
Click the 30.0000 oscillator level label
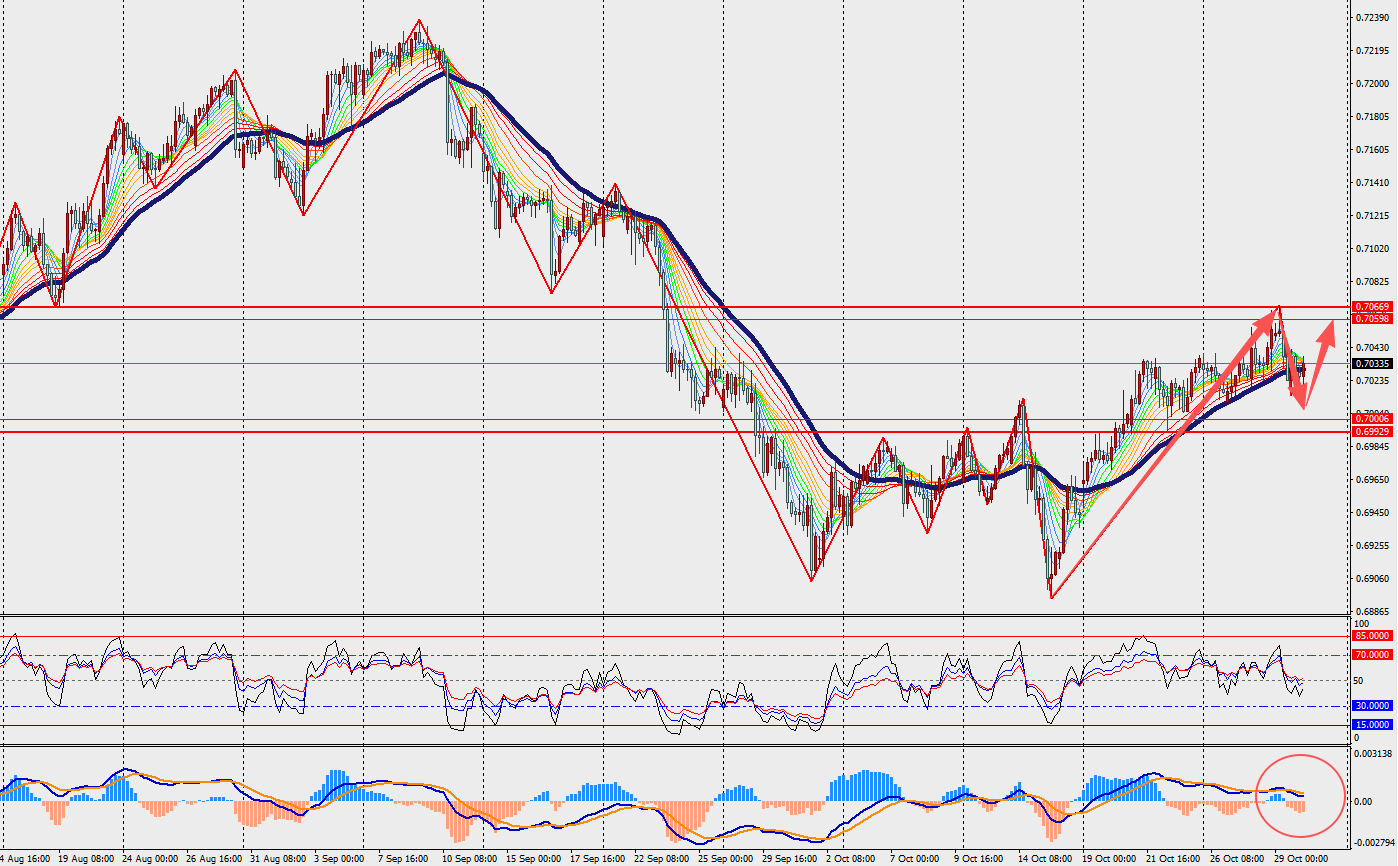[x=1372, y=705]
